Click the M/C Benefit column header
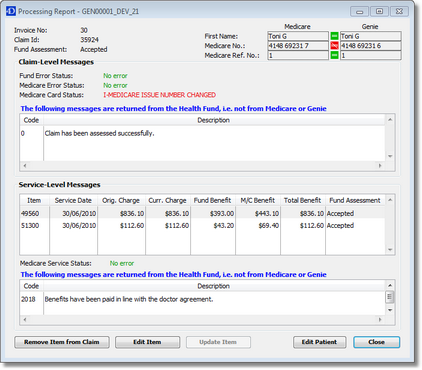 [x=258, y=200]
